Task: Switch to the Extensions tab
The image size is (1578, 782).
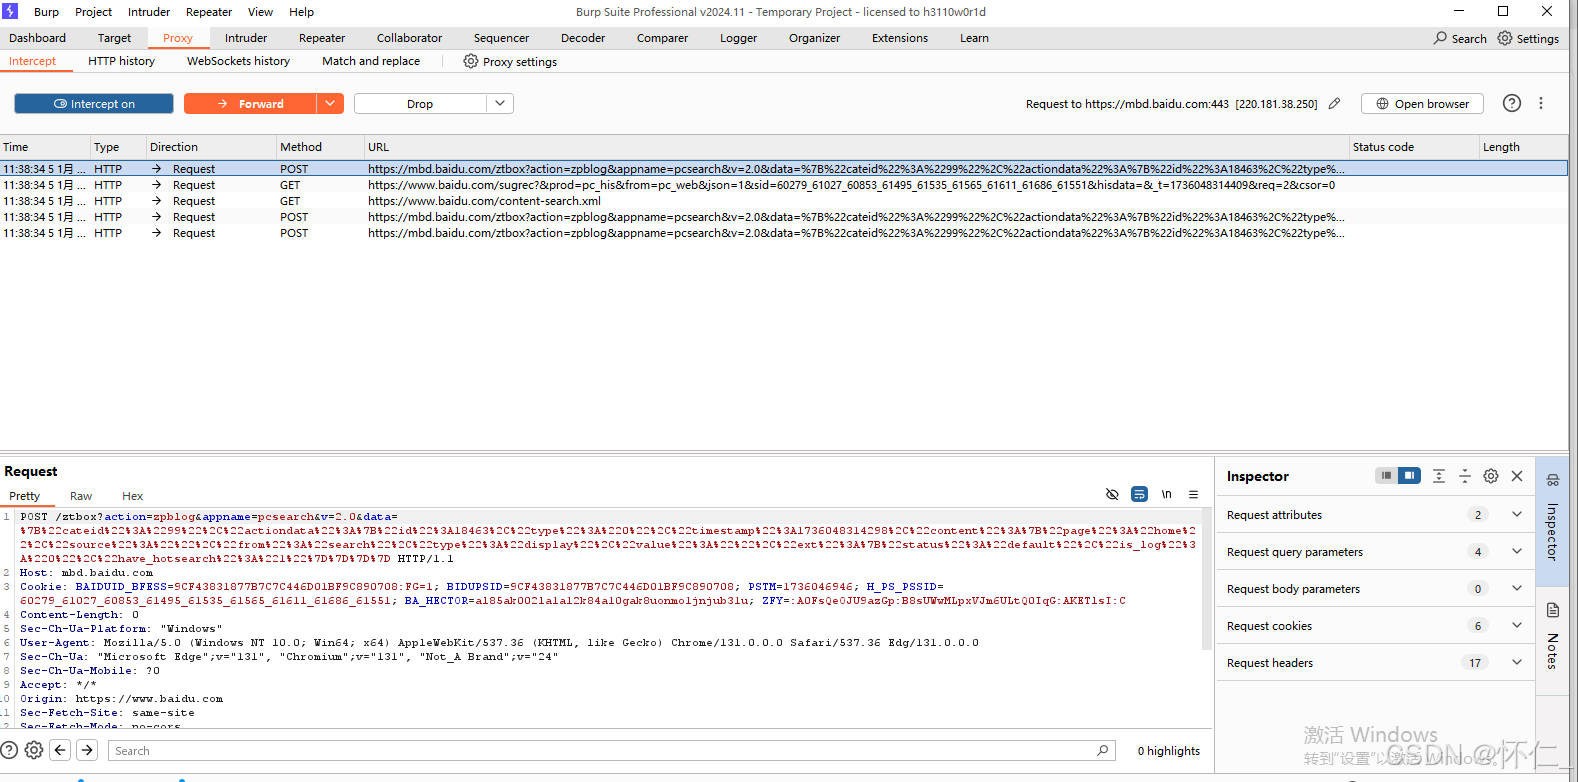Action: click(x=900, y=38)
